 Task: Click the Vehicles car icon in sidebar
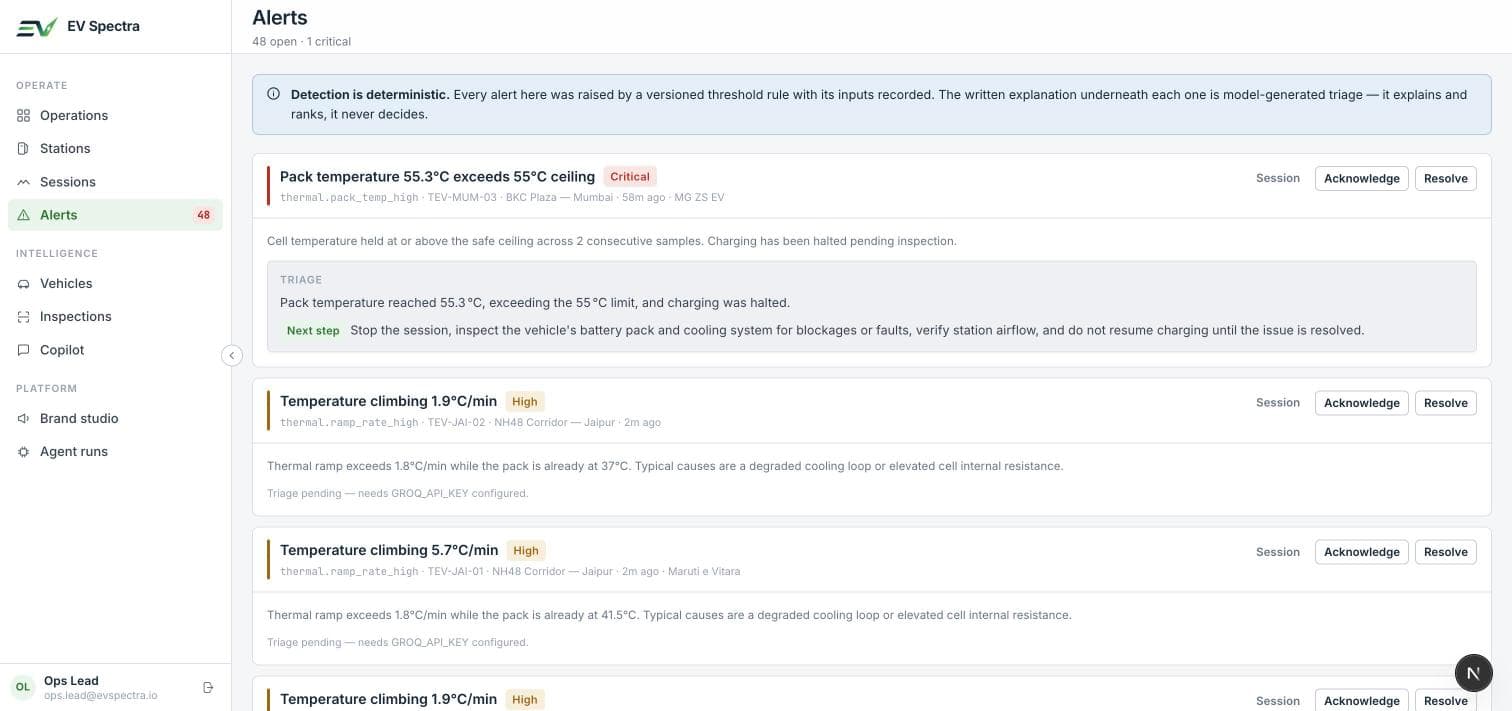(24, 283)
